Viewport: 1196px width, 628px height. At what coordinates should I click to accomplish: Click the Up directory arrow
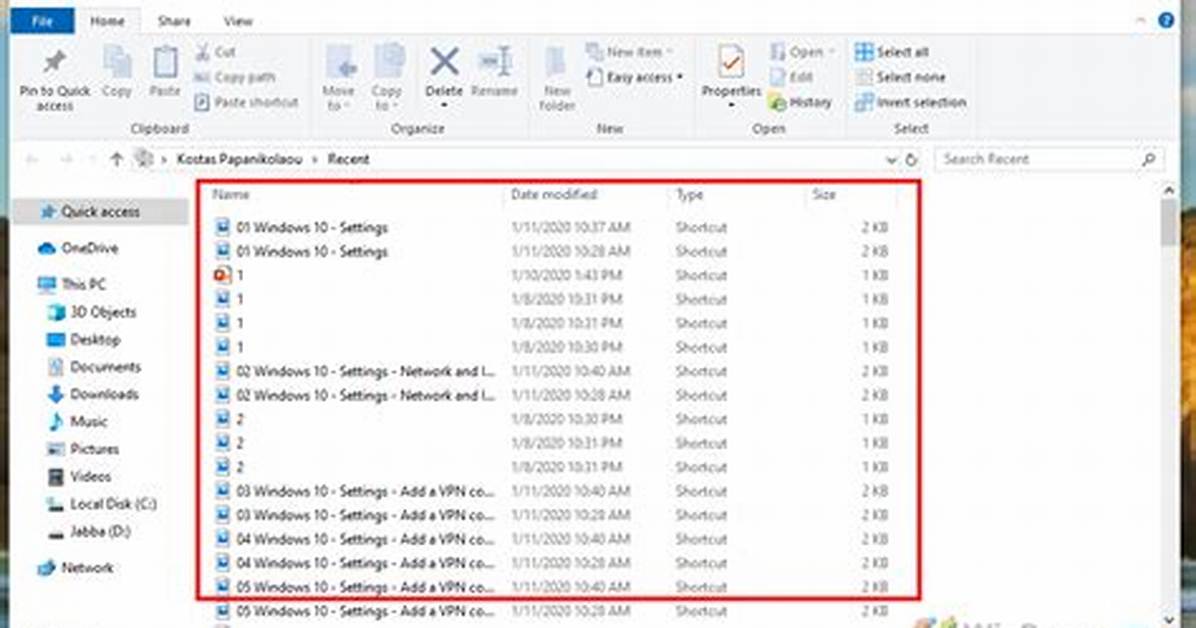117,159
